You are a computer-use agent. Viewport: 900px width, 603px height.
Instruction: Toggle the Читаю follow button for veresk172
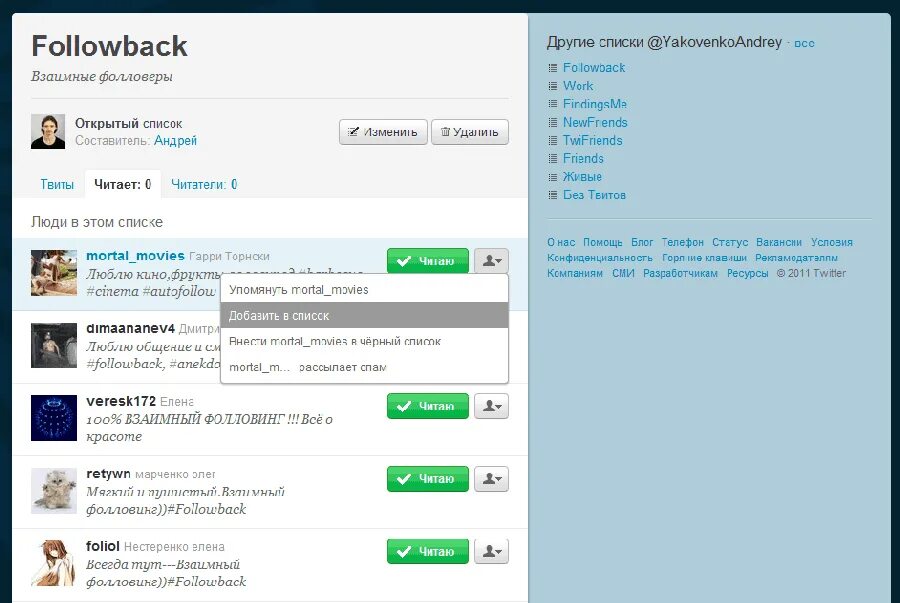428,406
